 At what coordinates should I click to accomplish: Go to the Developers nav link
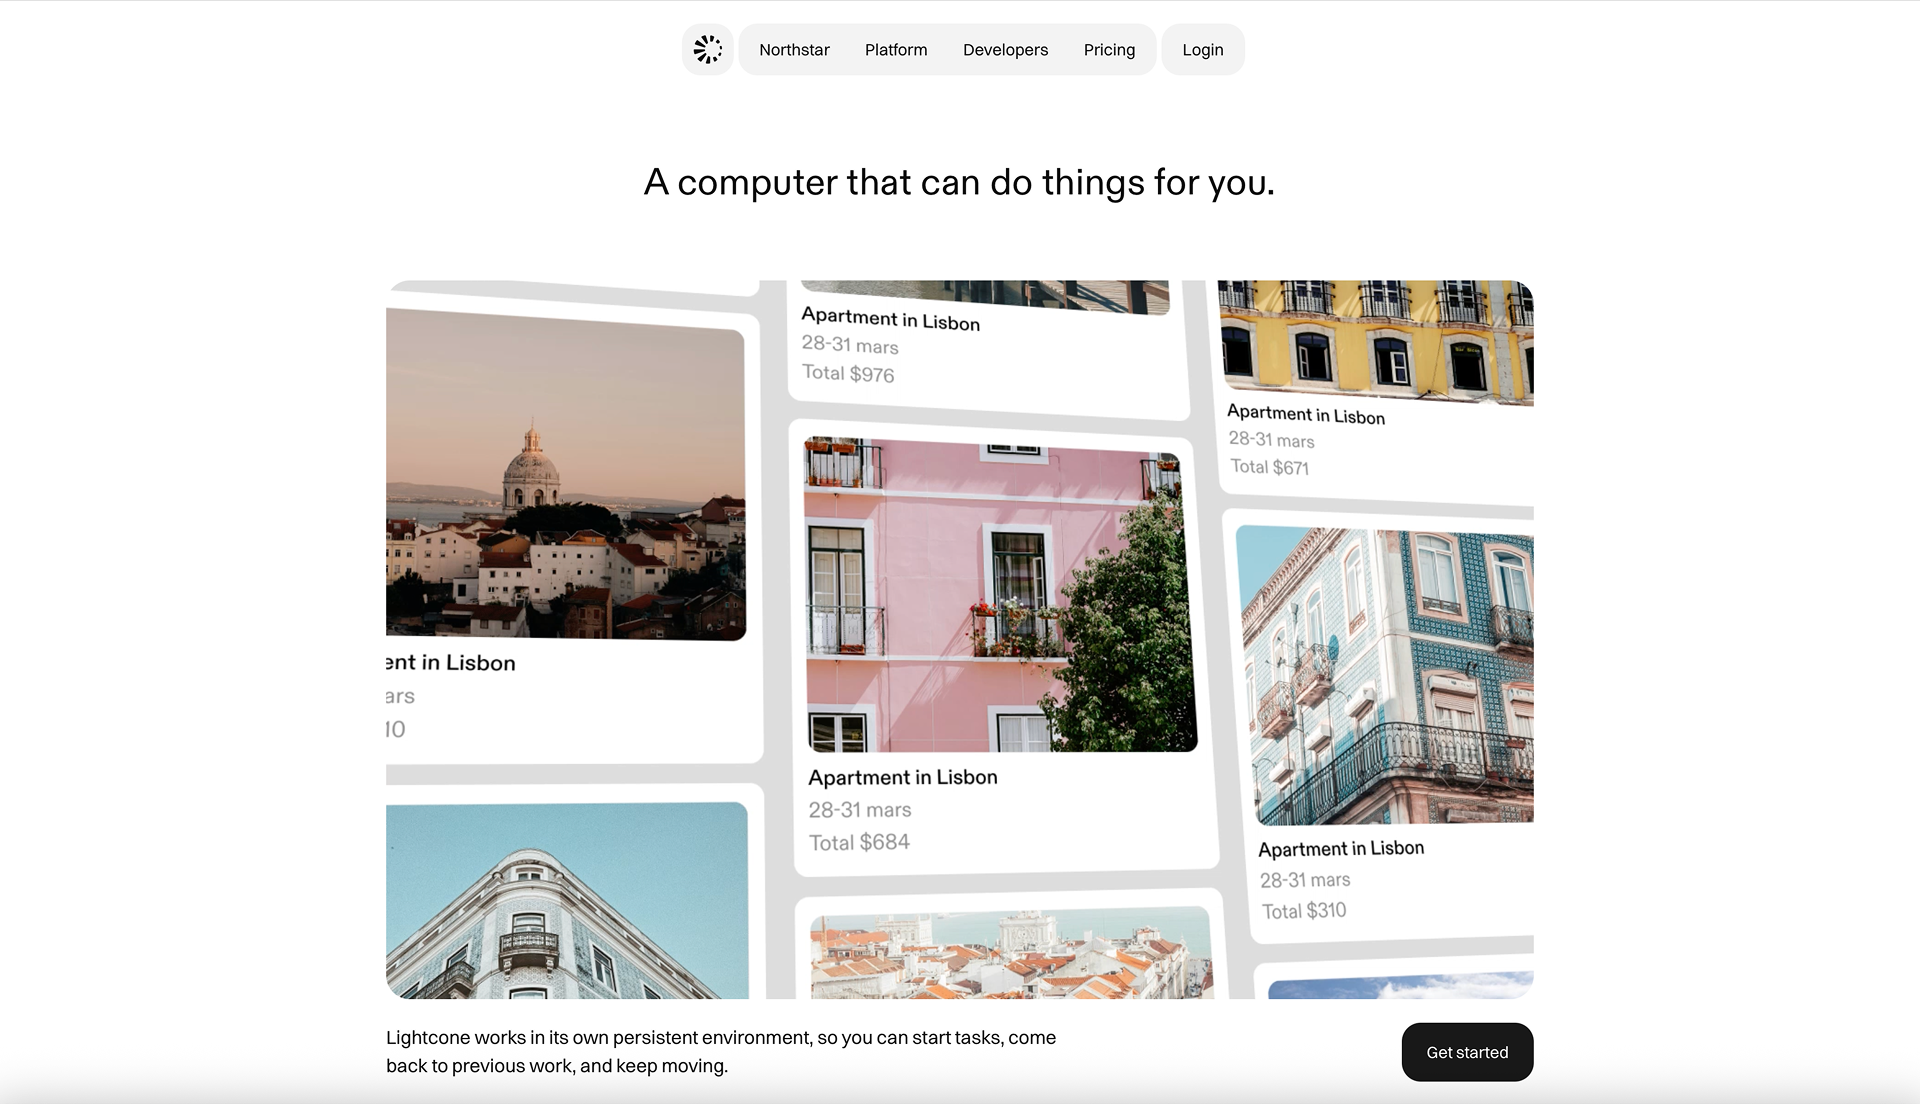1005,50
